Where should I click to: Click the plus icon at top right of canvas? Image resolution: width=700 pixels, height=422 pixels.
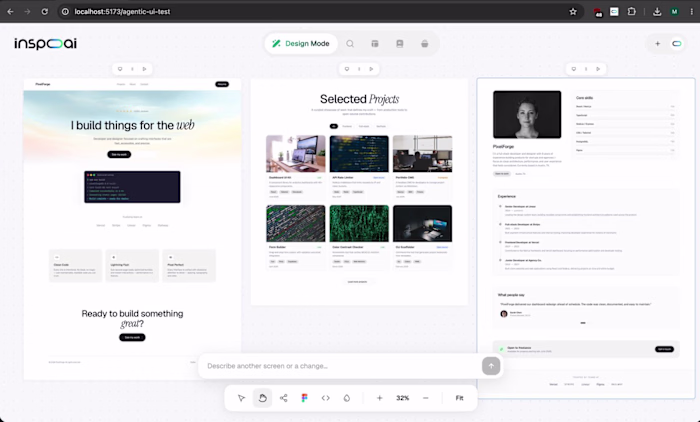coord(658,43)
